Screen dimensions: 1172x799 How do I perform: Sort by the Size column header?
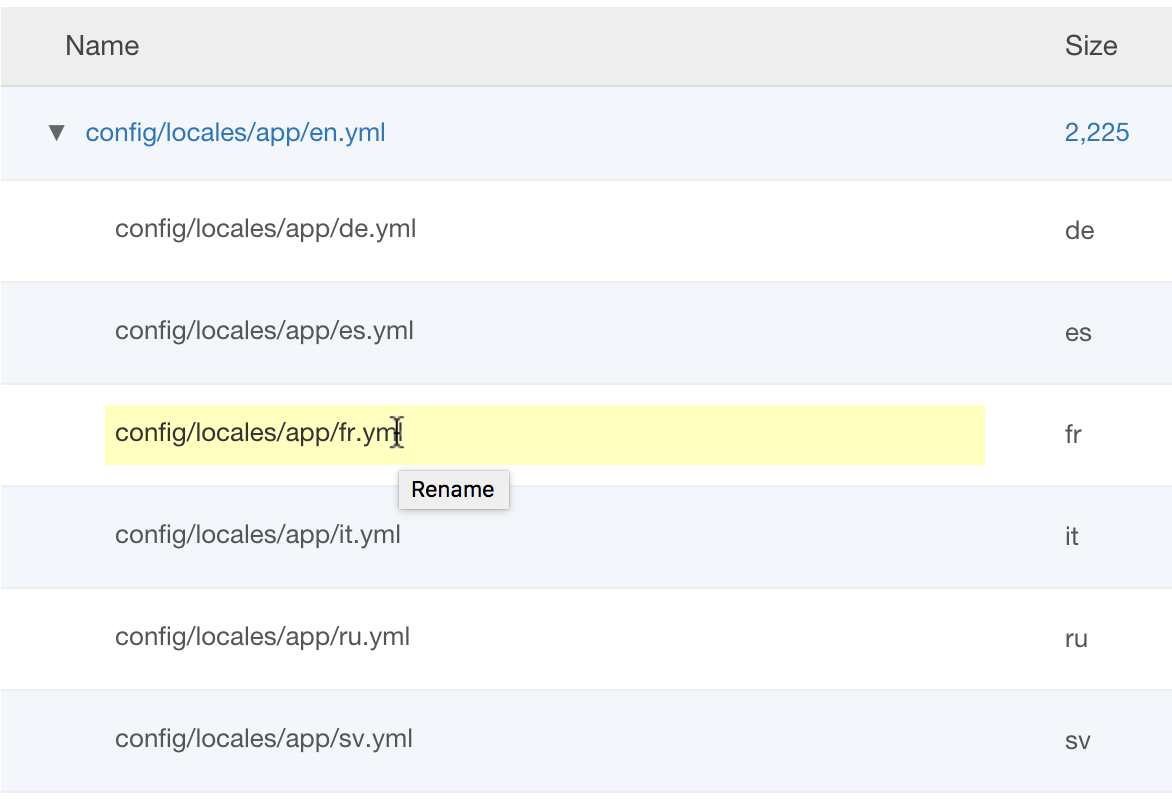tap(1090, 45)
